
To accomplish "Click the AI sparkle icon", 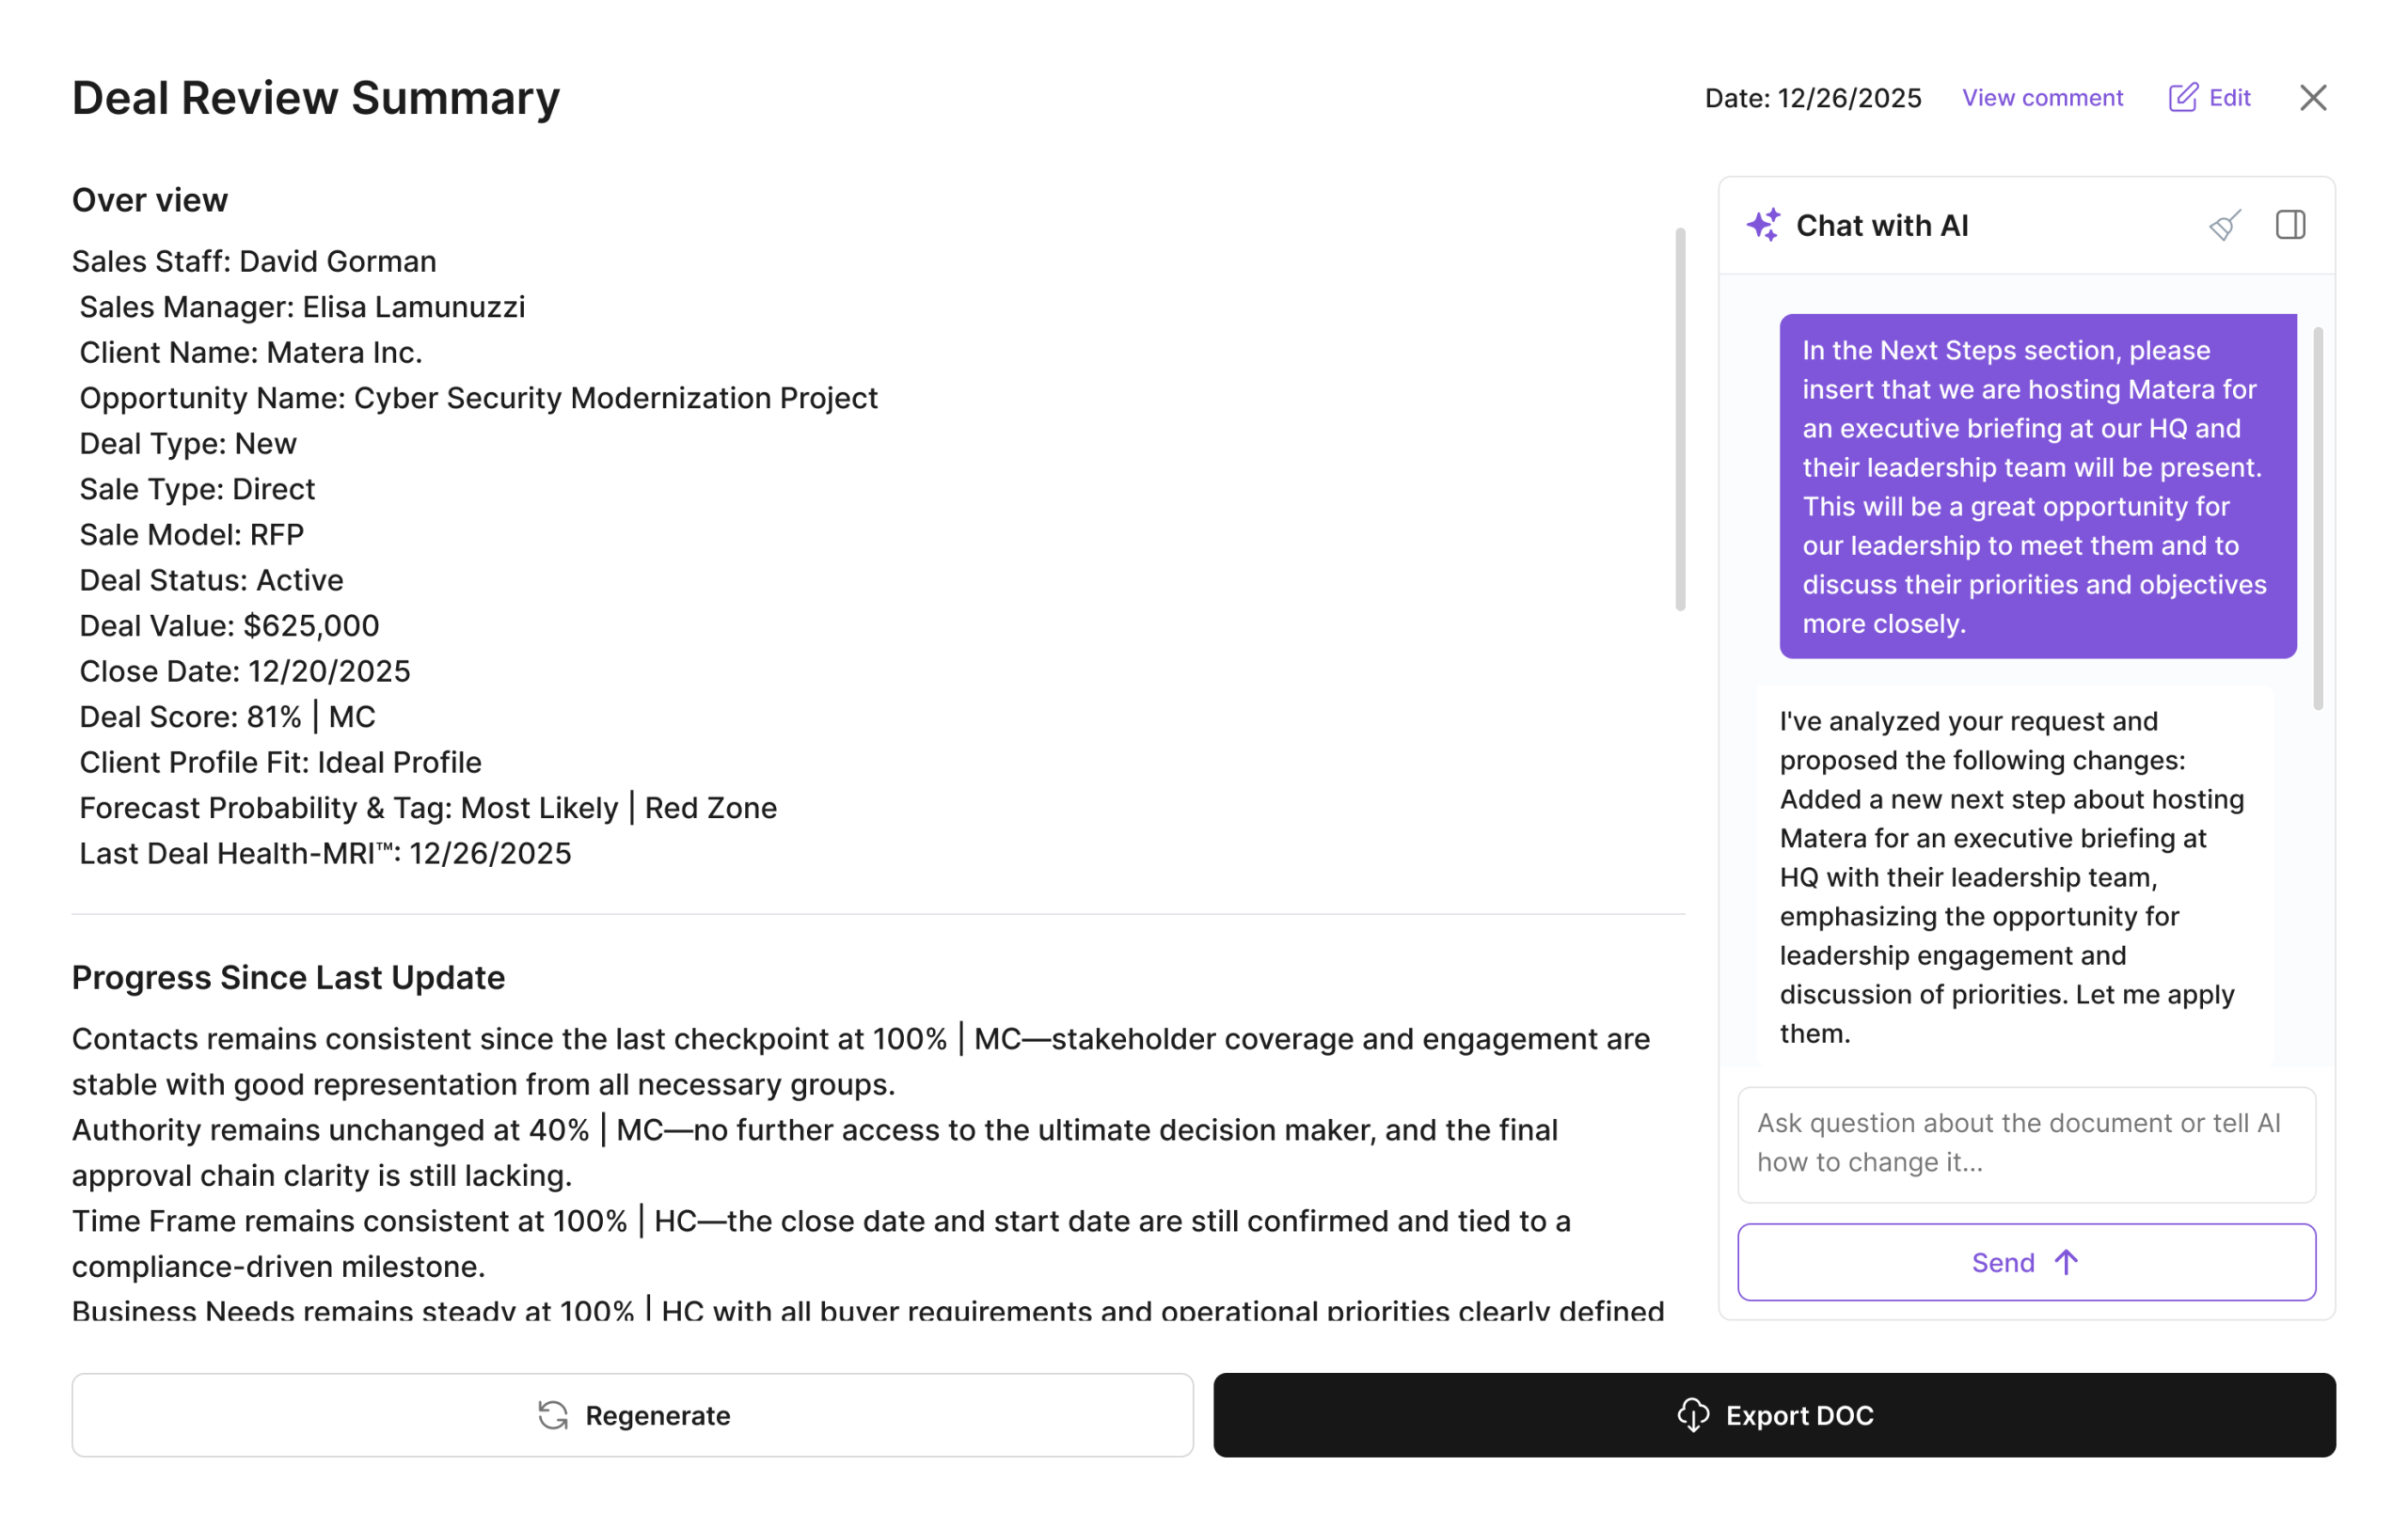I will coord(1763,225).
